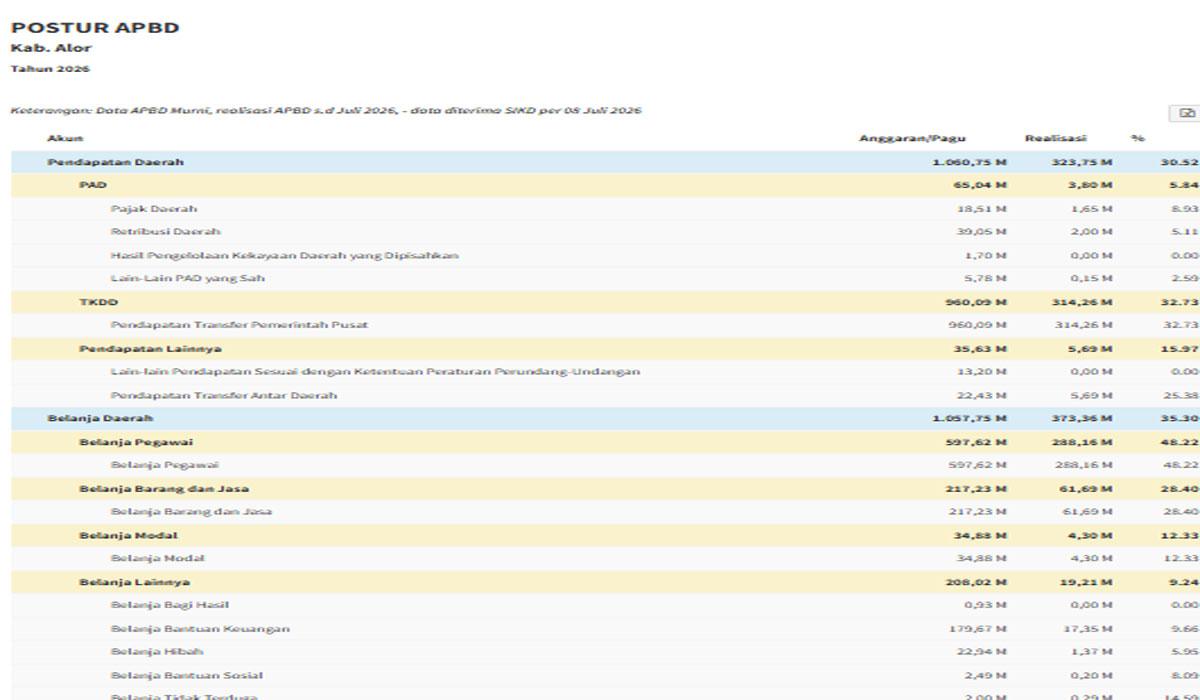
Task: Click the TKDD group row
Action: click(606, 302)
